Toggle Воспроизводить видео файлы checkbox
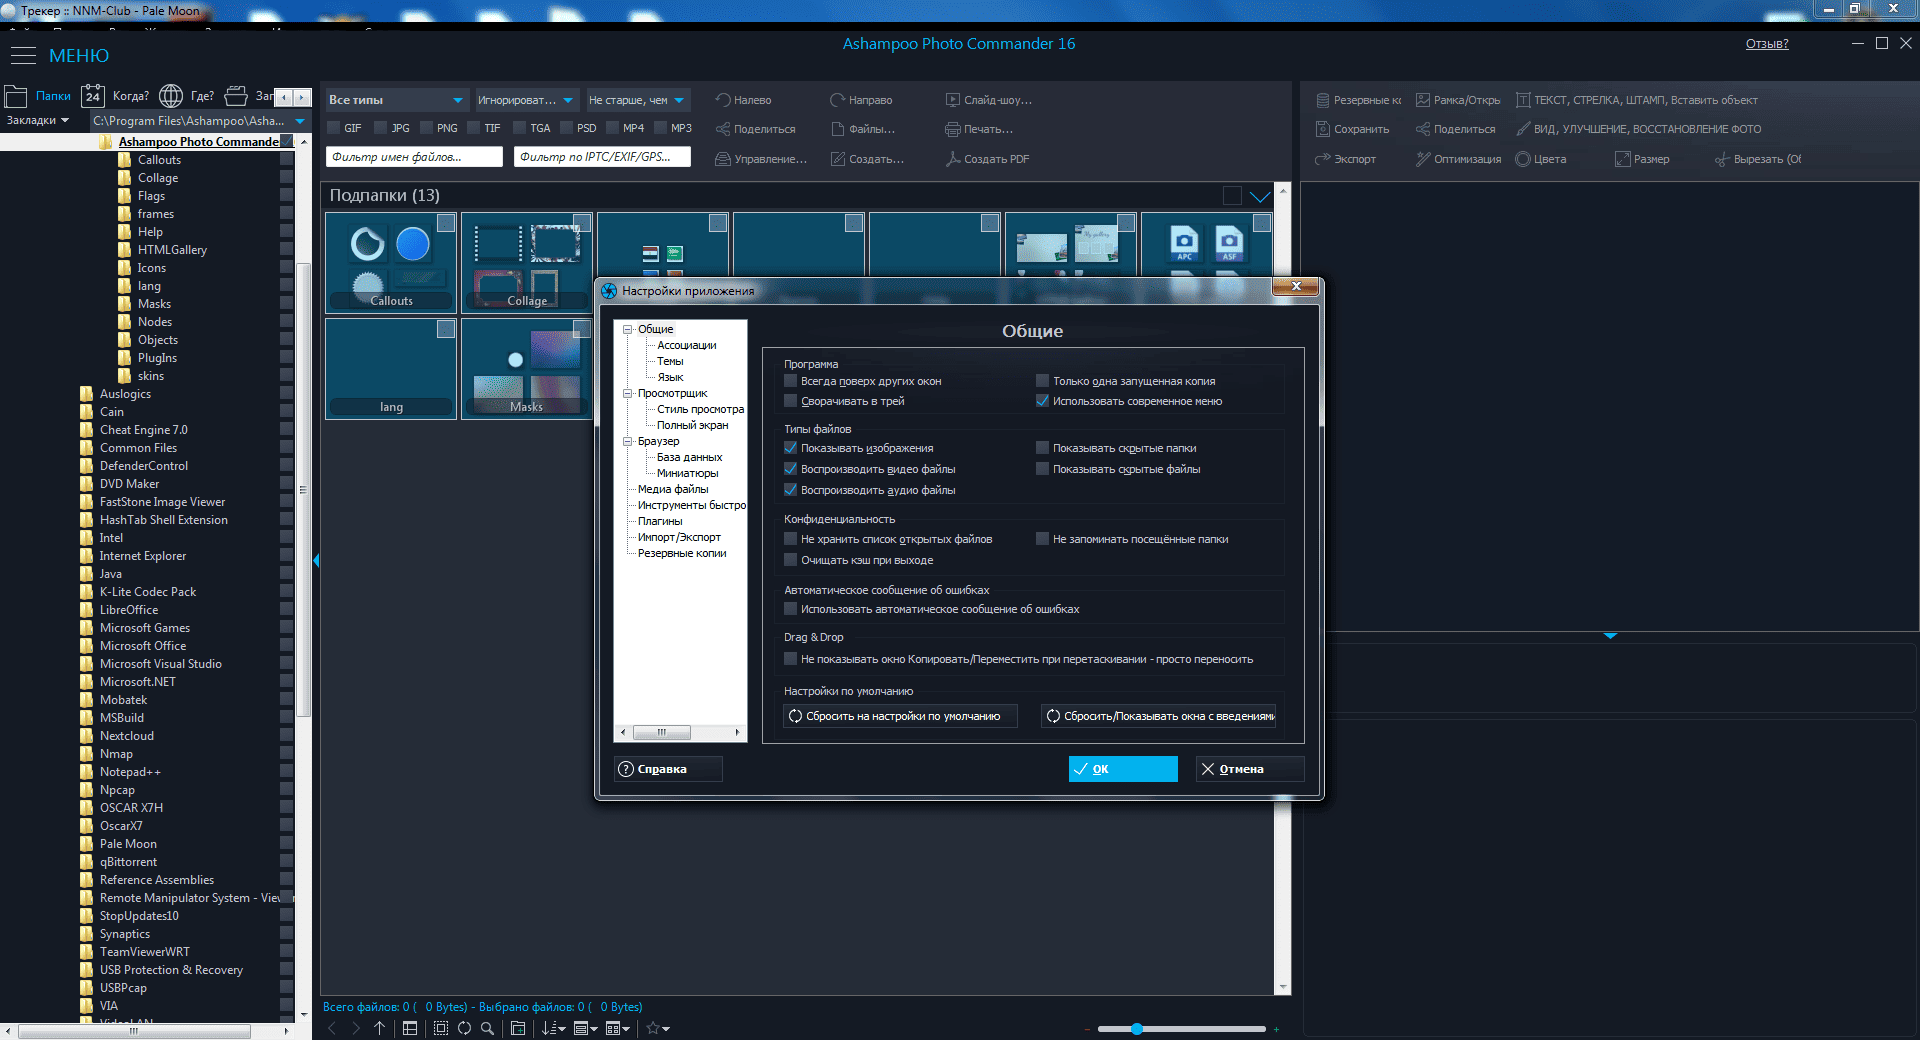This screenshot has height=1040, width=1920. tap(791, 469)
